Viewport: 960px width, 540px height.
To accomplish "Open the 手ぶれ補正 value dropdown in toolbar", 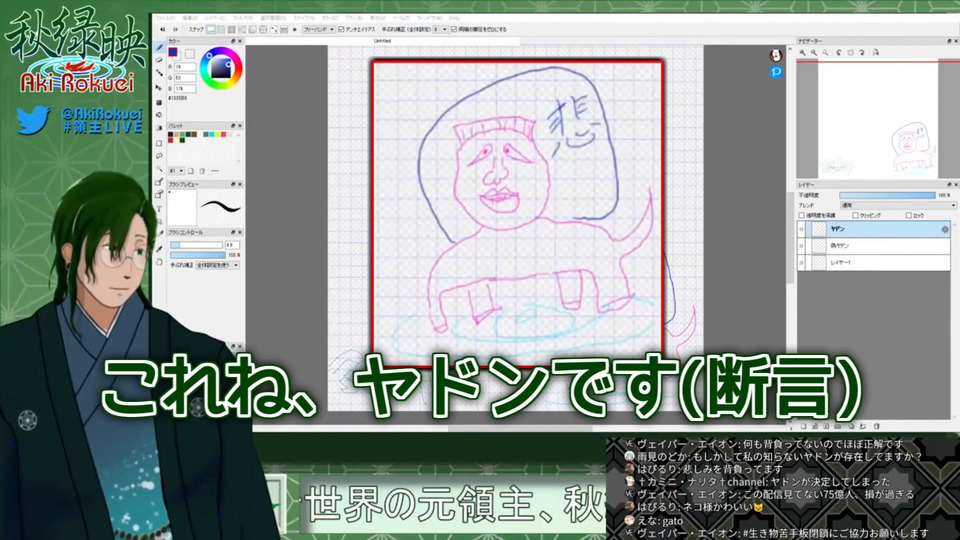I will [x=440, y=29].
